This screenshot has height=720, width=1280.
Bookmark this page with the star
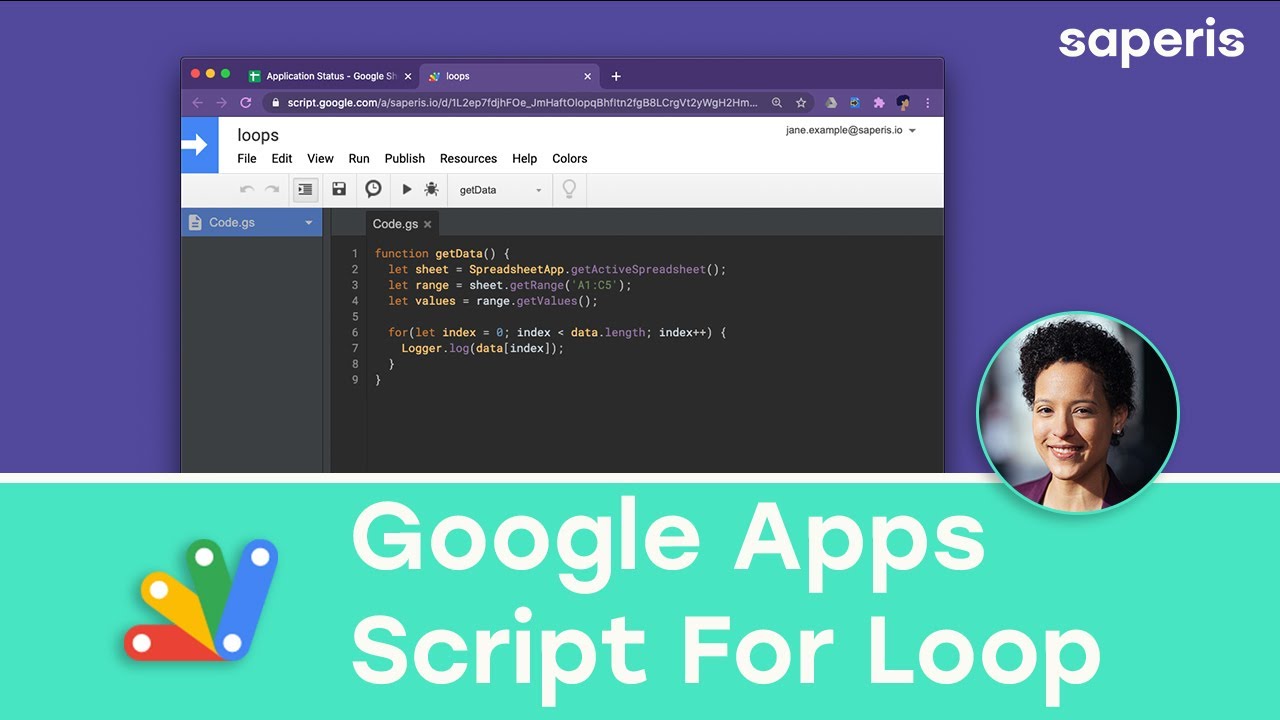(x=800, y=102)
